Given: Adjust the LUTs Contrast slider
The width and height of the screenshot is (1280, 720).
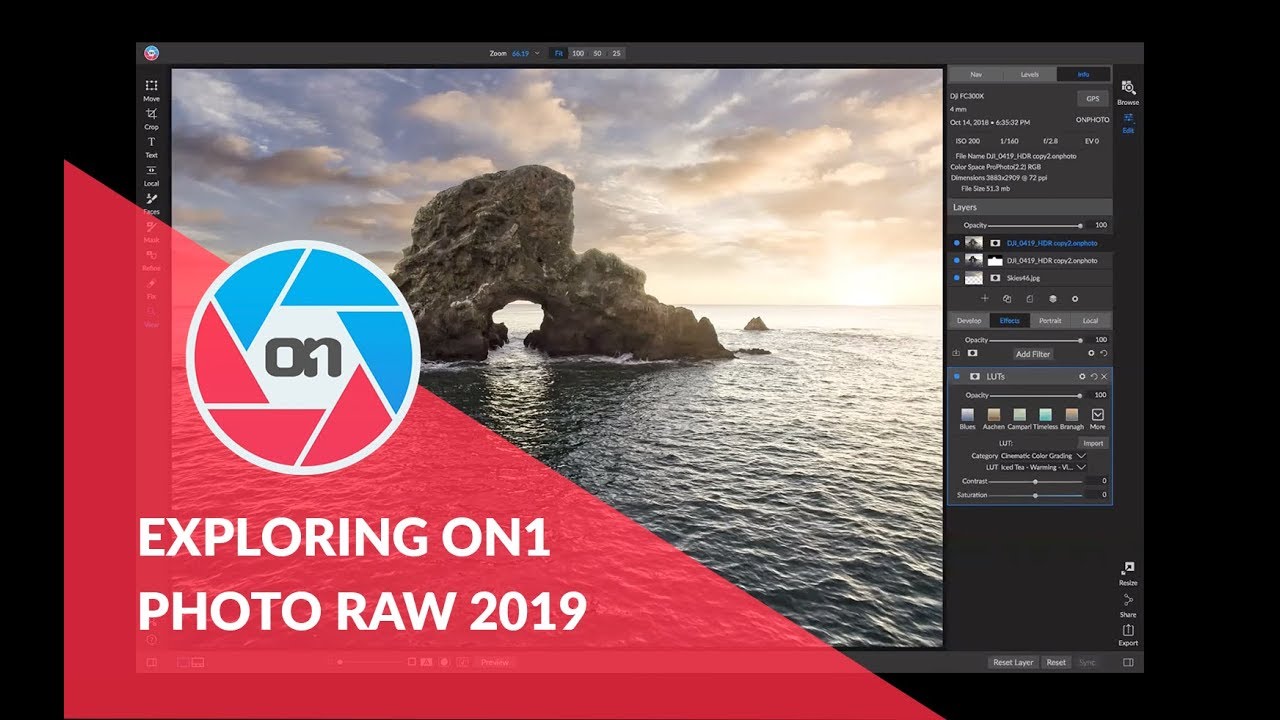Looking at the screenshot, I should point(1035,482).
